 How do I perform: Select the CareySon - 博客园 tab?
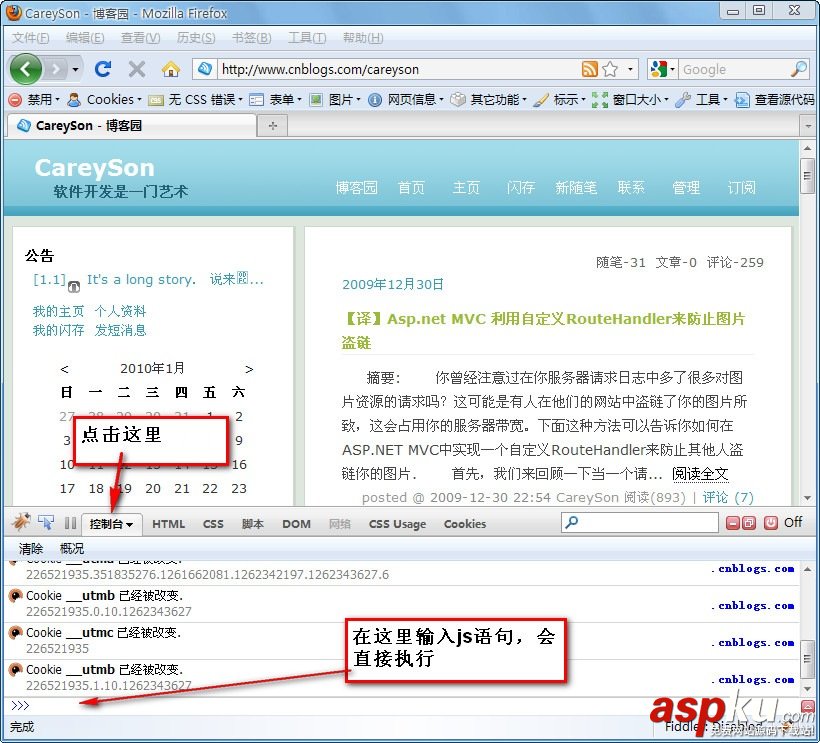click(131, 125)
